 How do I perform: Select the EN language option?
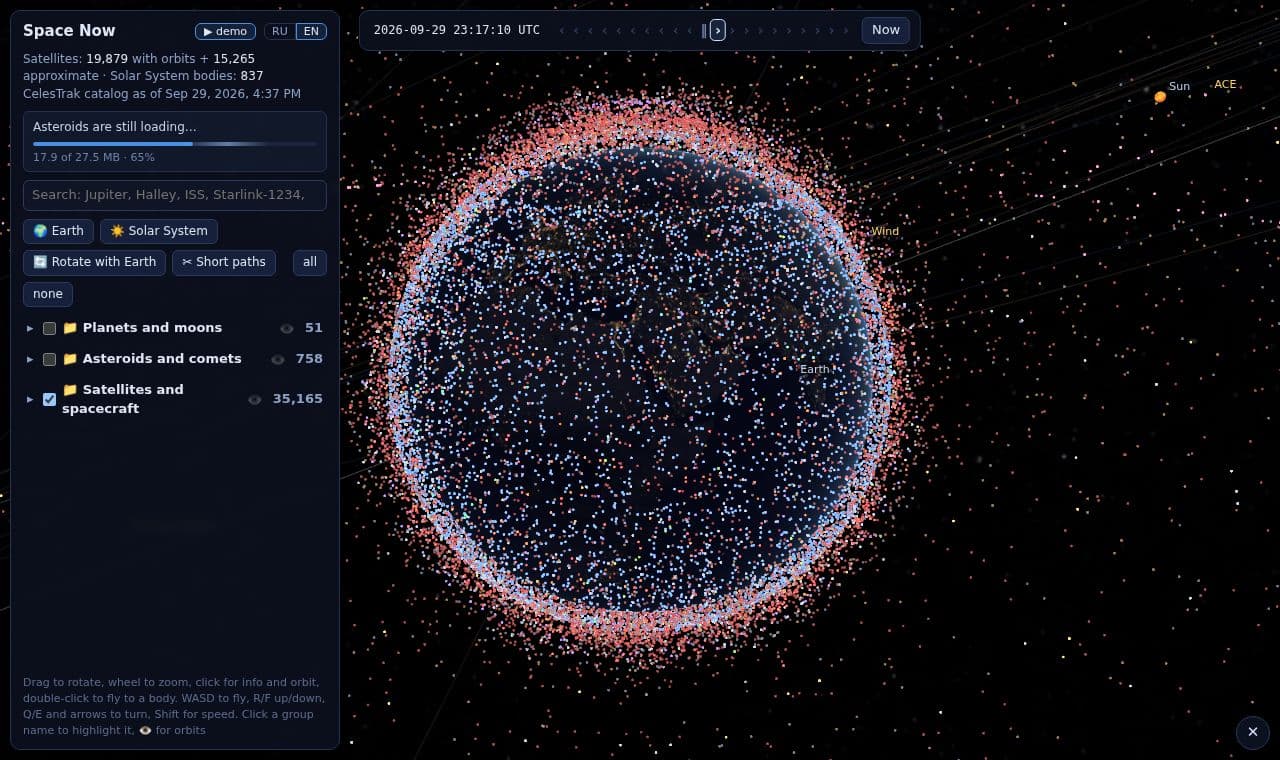tap(311, 31)
